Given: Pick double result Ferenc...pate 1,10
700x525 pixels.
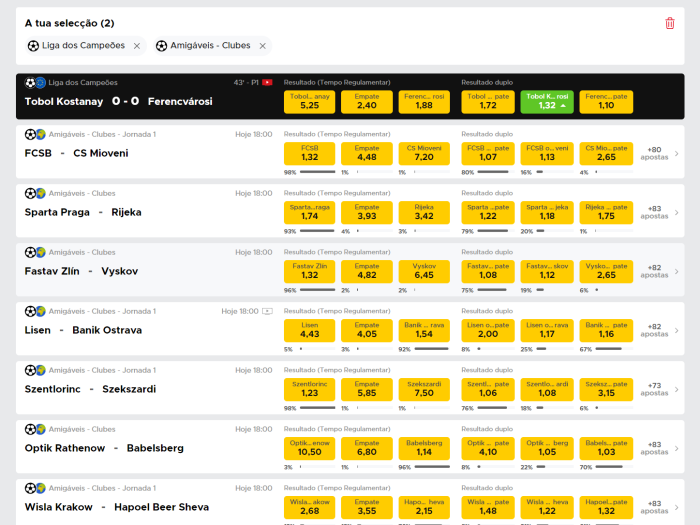Looking at the screenshot, I should pyautogui.click(x=606, y=102).
